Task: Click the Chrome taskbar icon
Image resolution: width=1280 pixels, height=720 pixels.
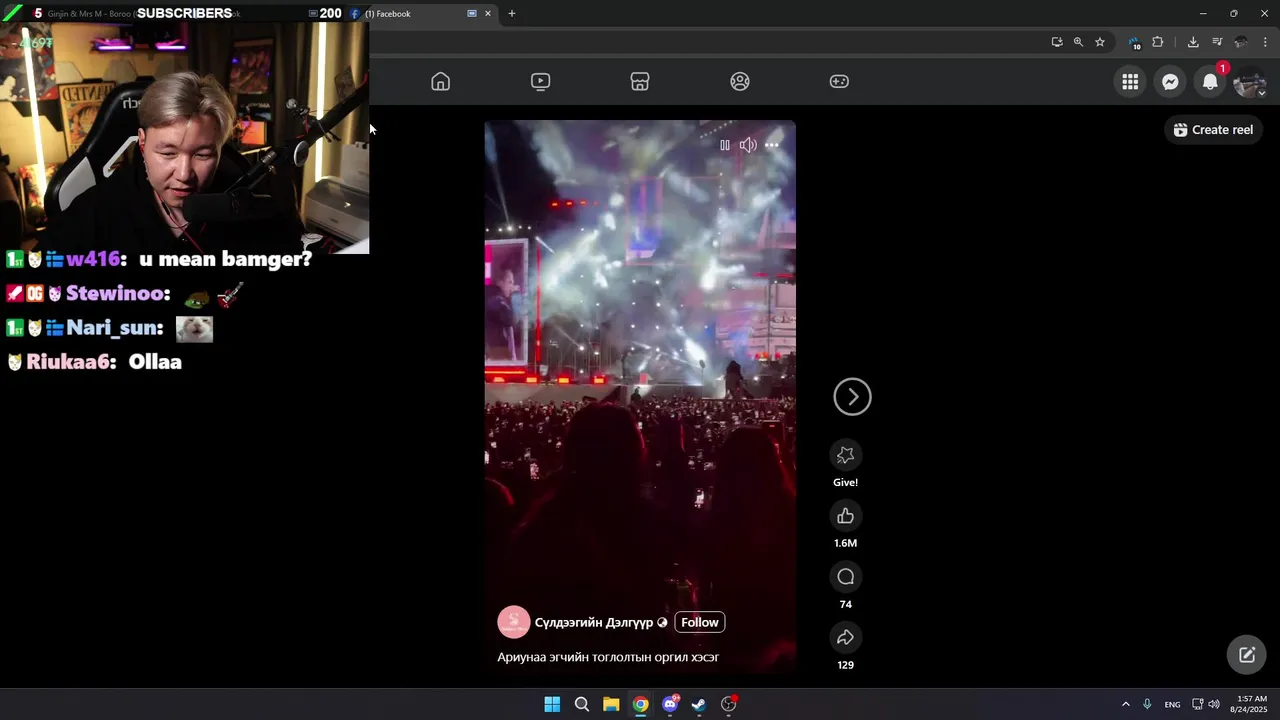Action: point(640,704)
